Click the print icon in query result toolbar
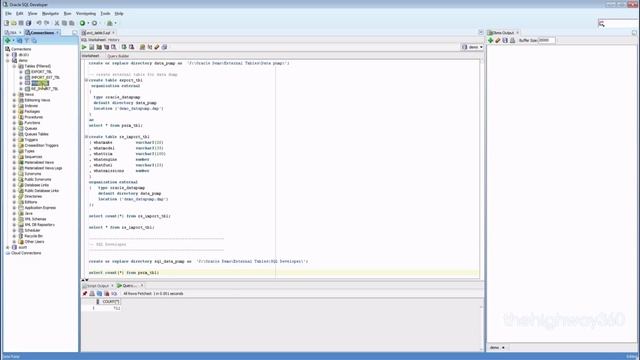Screen dimensions: 640x360 click(x=92, y=293)
